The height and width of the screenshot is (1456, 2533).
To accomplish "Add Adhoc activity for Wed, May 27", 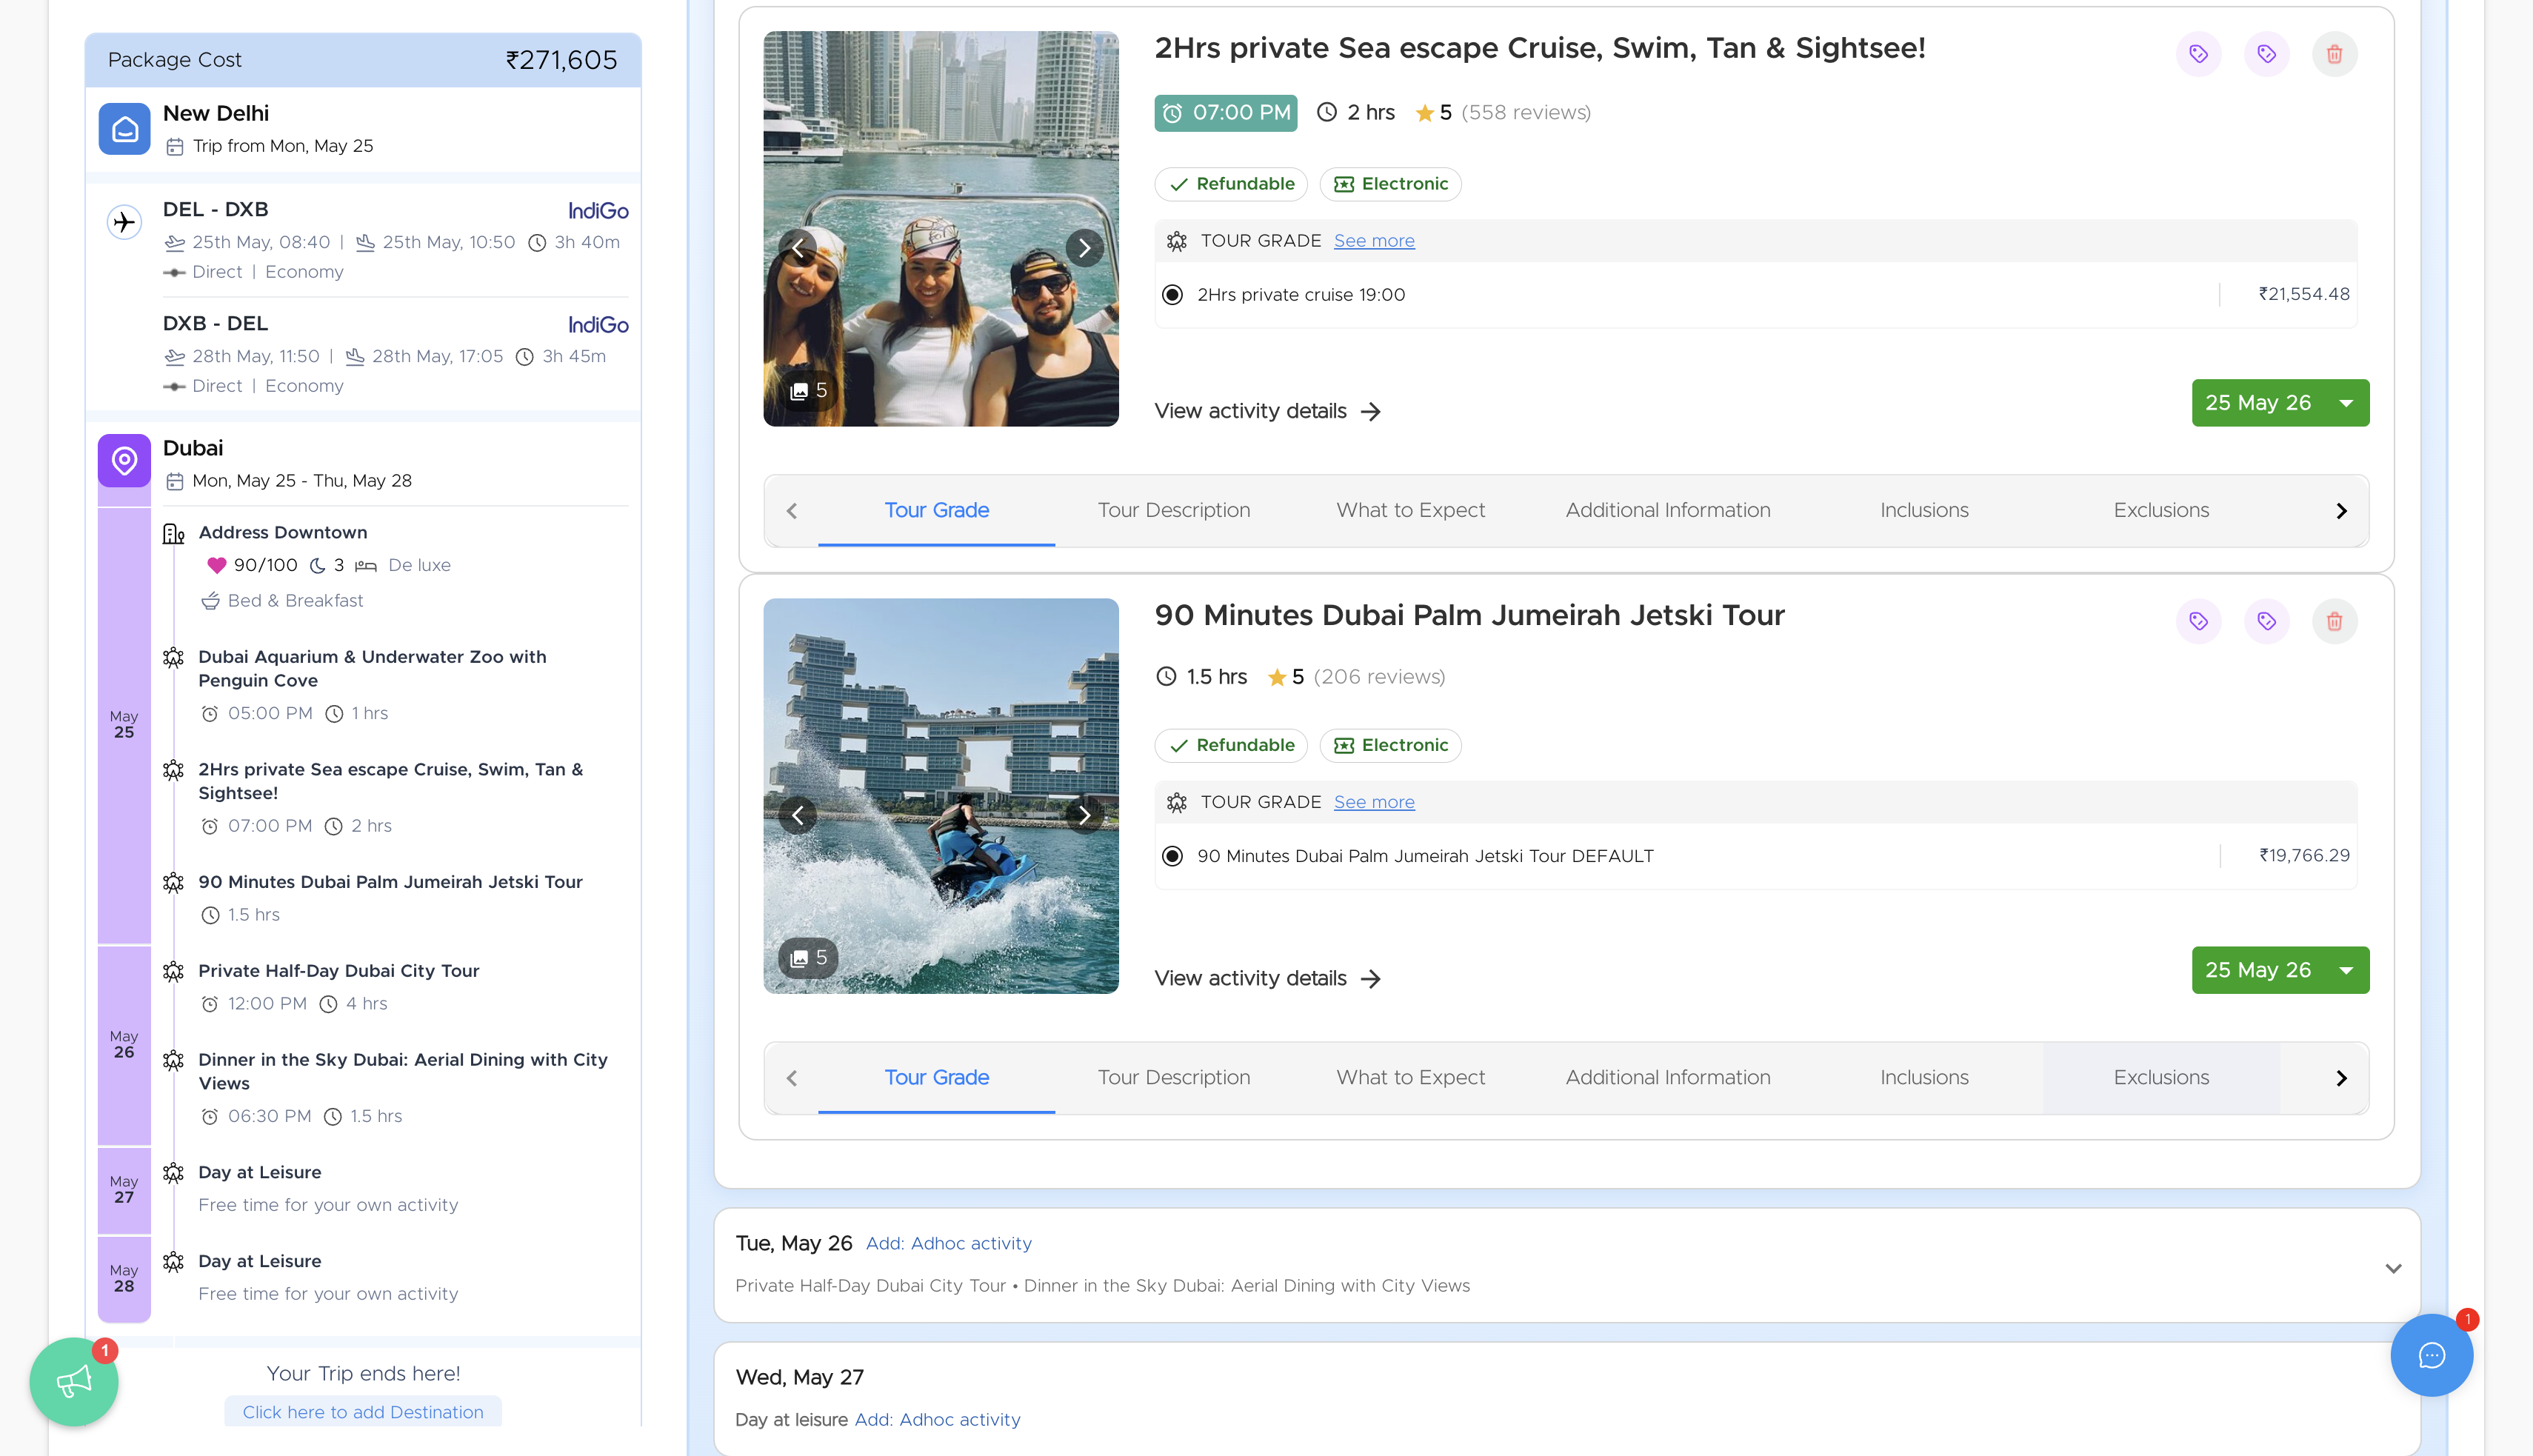I will pos(937,1419).
